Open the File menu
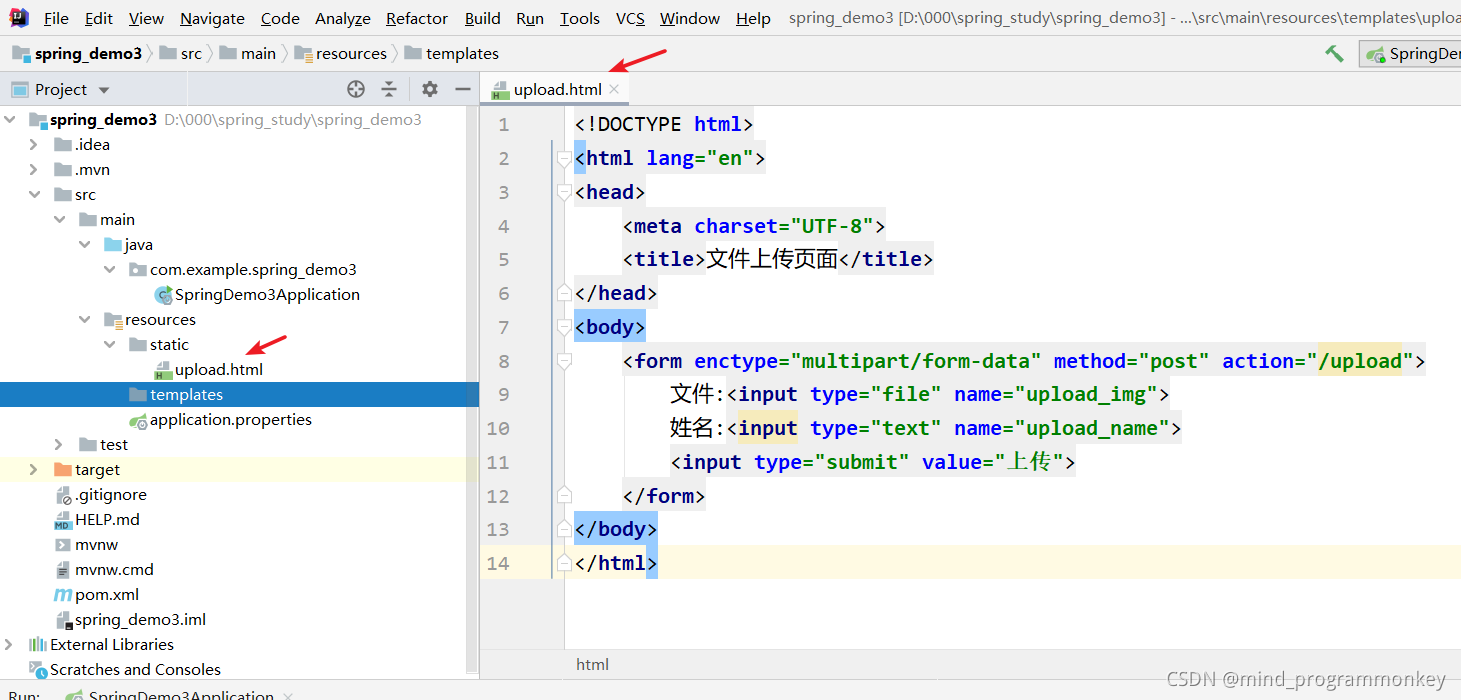The width and height of the screenshot is (1461, 700). [x=56, y=18]
